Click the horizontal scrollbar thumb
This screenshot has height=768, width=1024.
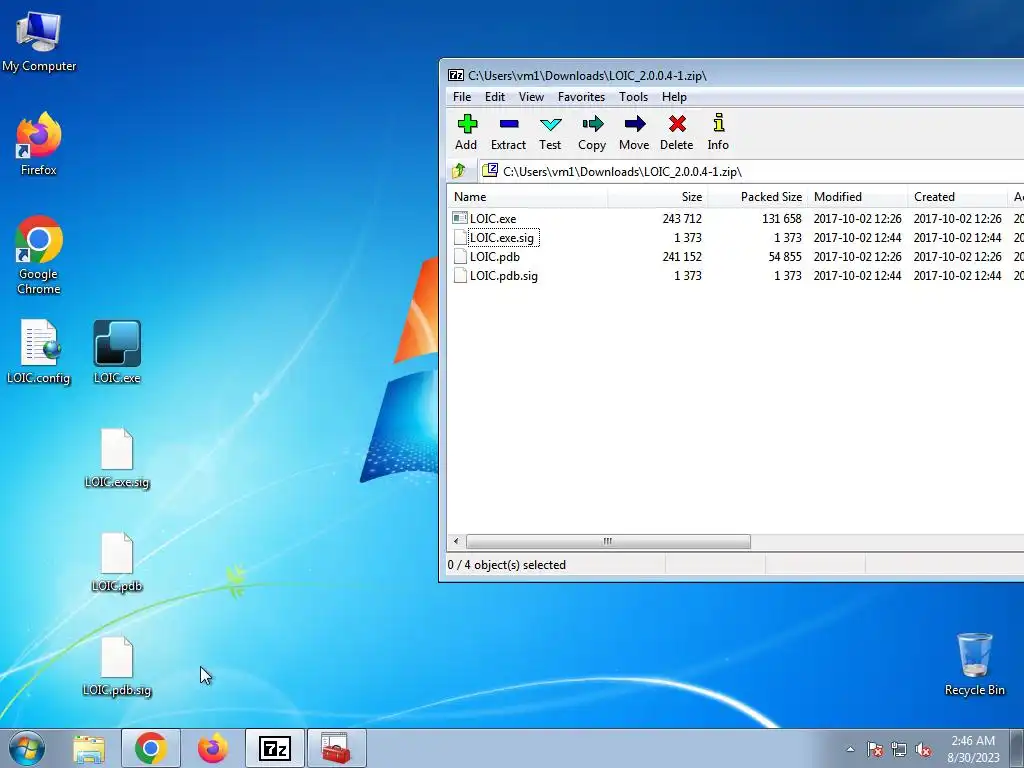608,541
